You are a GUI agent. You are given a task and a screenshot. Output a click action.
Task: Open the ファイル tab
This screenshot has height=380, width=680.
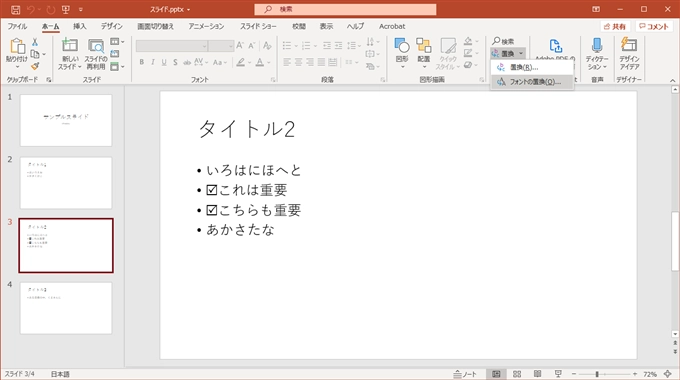17,26
